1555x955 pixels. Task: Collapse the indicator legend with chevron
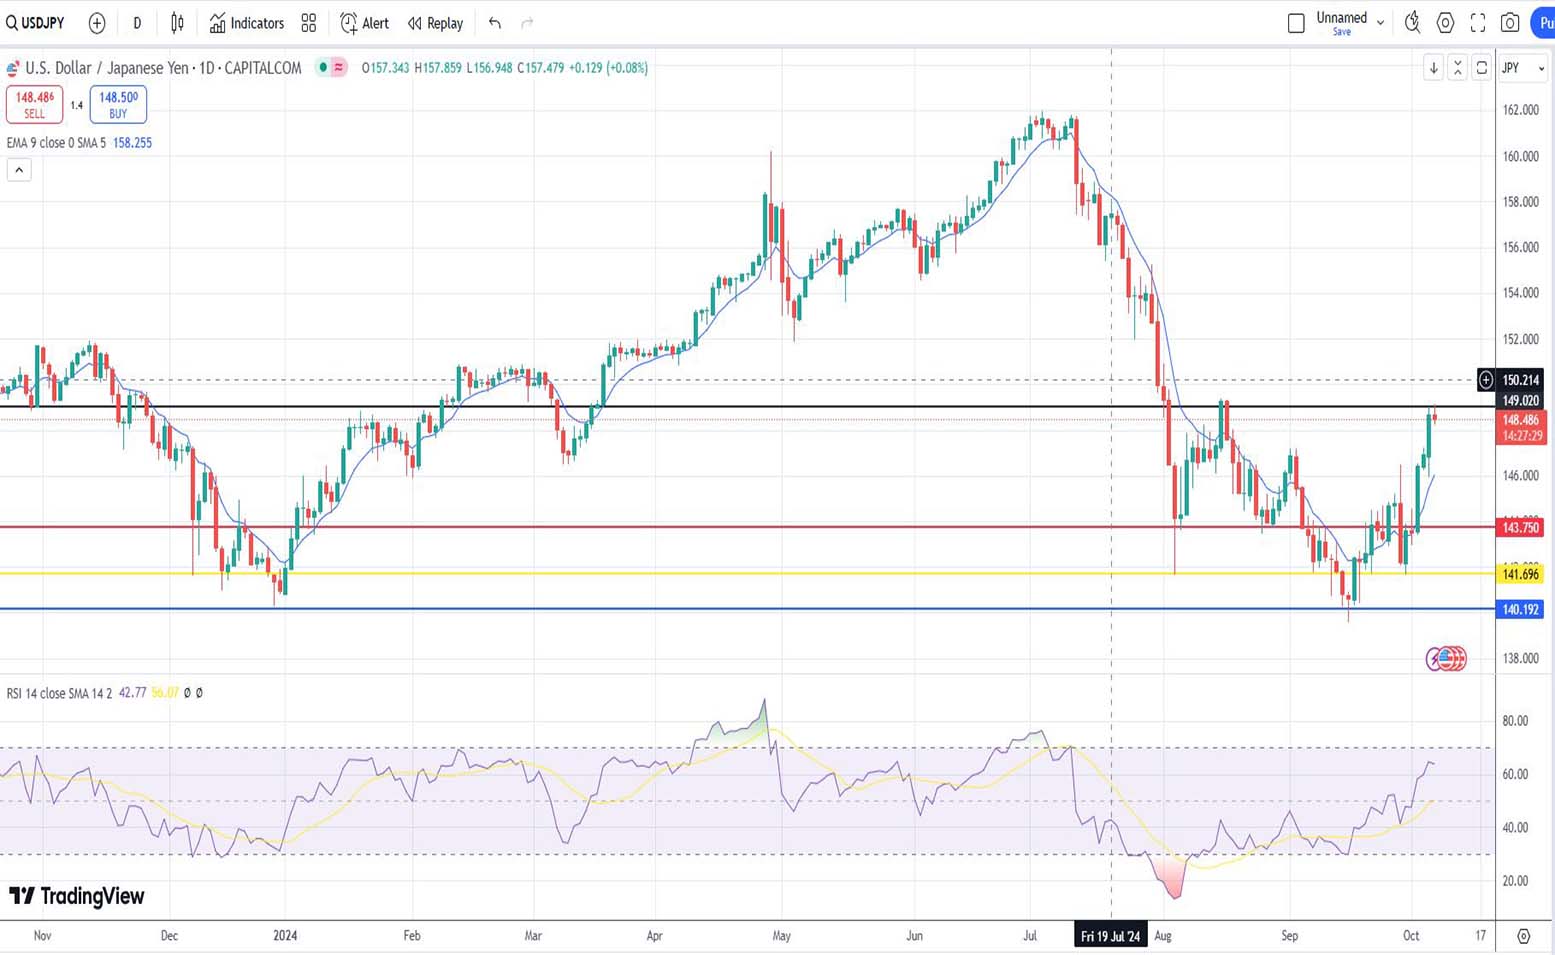click(x=19, y=170)
